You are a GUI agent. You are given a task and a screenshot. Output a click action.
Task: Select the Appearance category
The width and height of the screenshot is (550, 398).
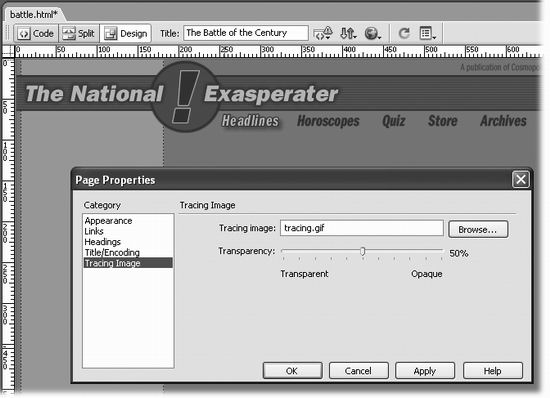(108, 221)
